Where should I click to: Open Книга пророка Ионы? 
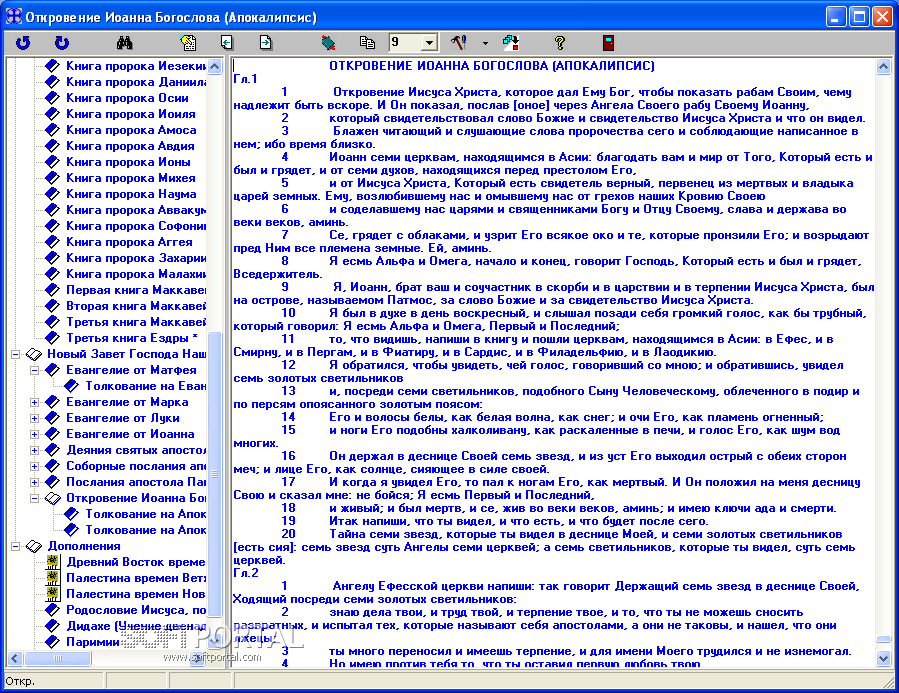click(x=128, y=162)
